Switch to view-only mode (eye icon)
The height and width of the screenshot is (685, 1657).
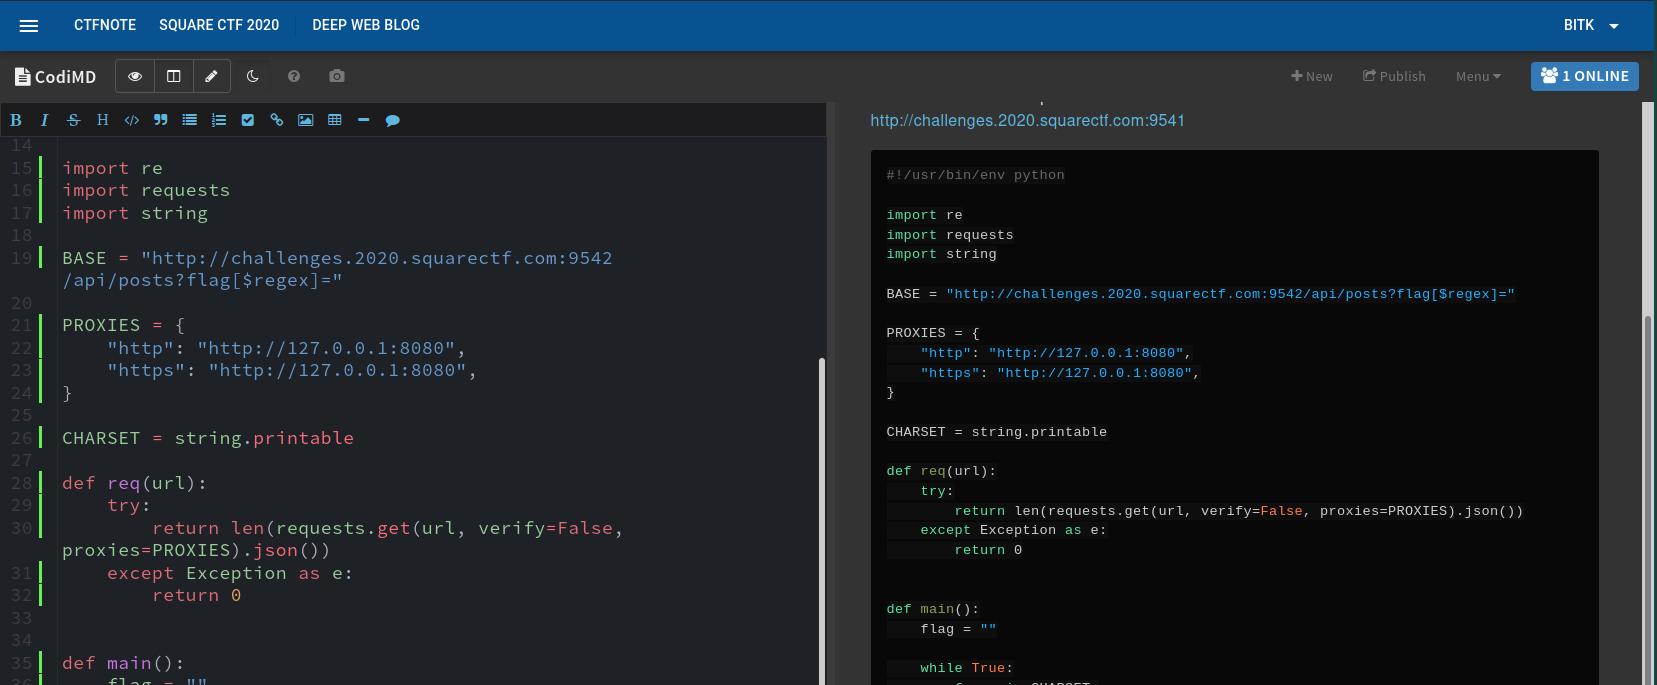pyautogui.click(x=135, y=76)
